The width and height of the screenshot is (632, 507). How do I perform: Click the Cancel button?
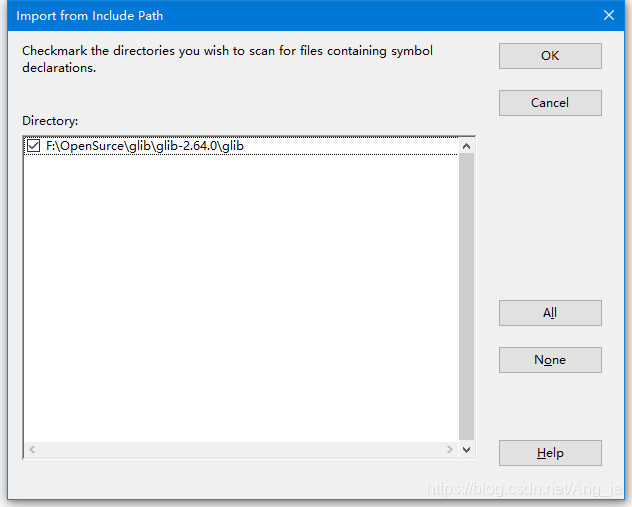coord(550,103)
